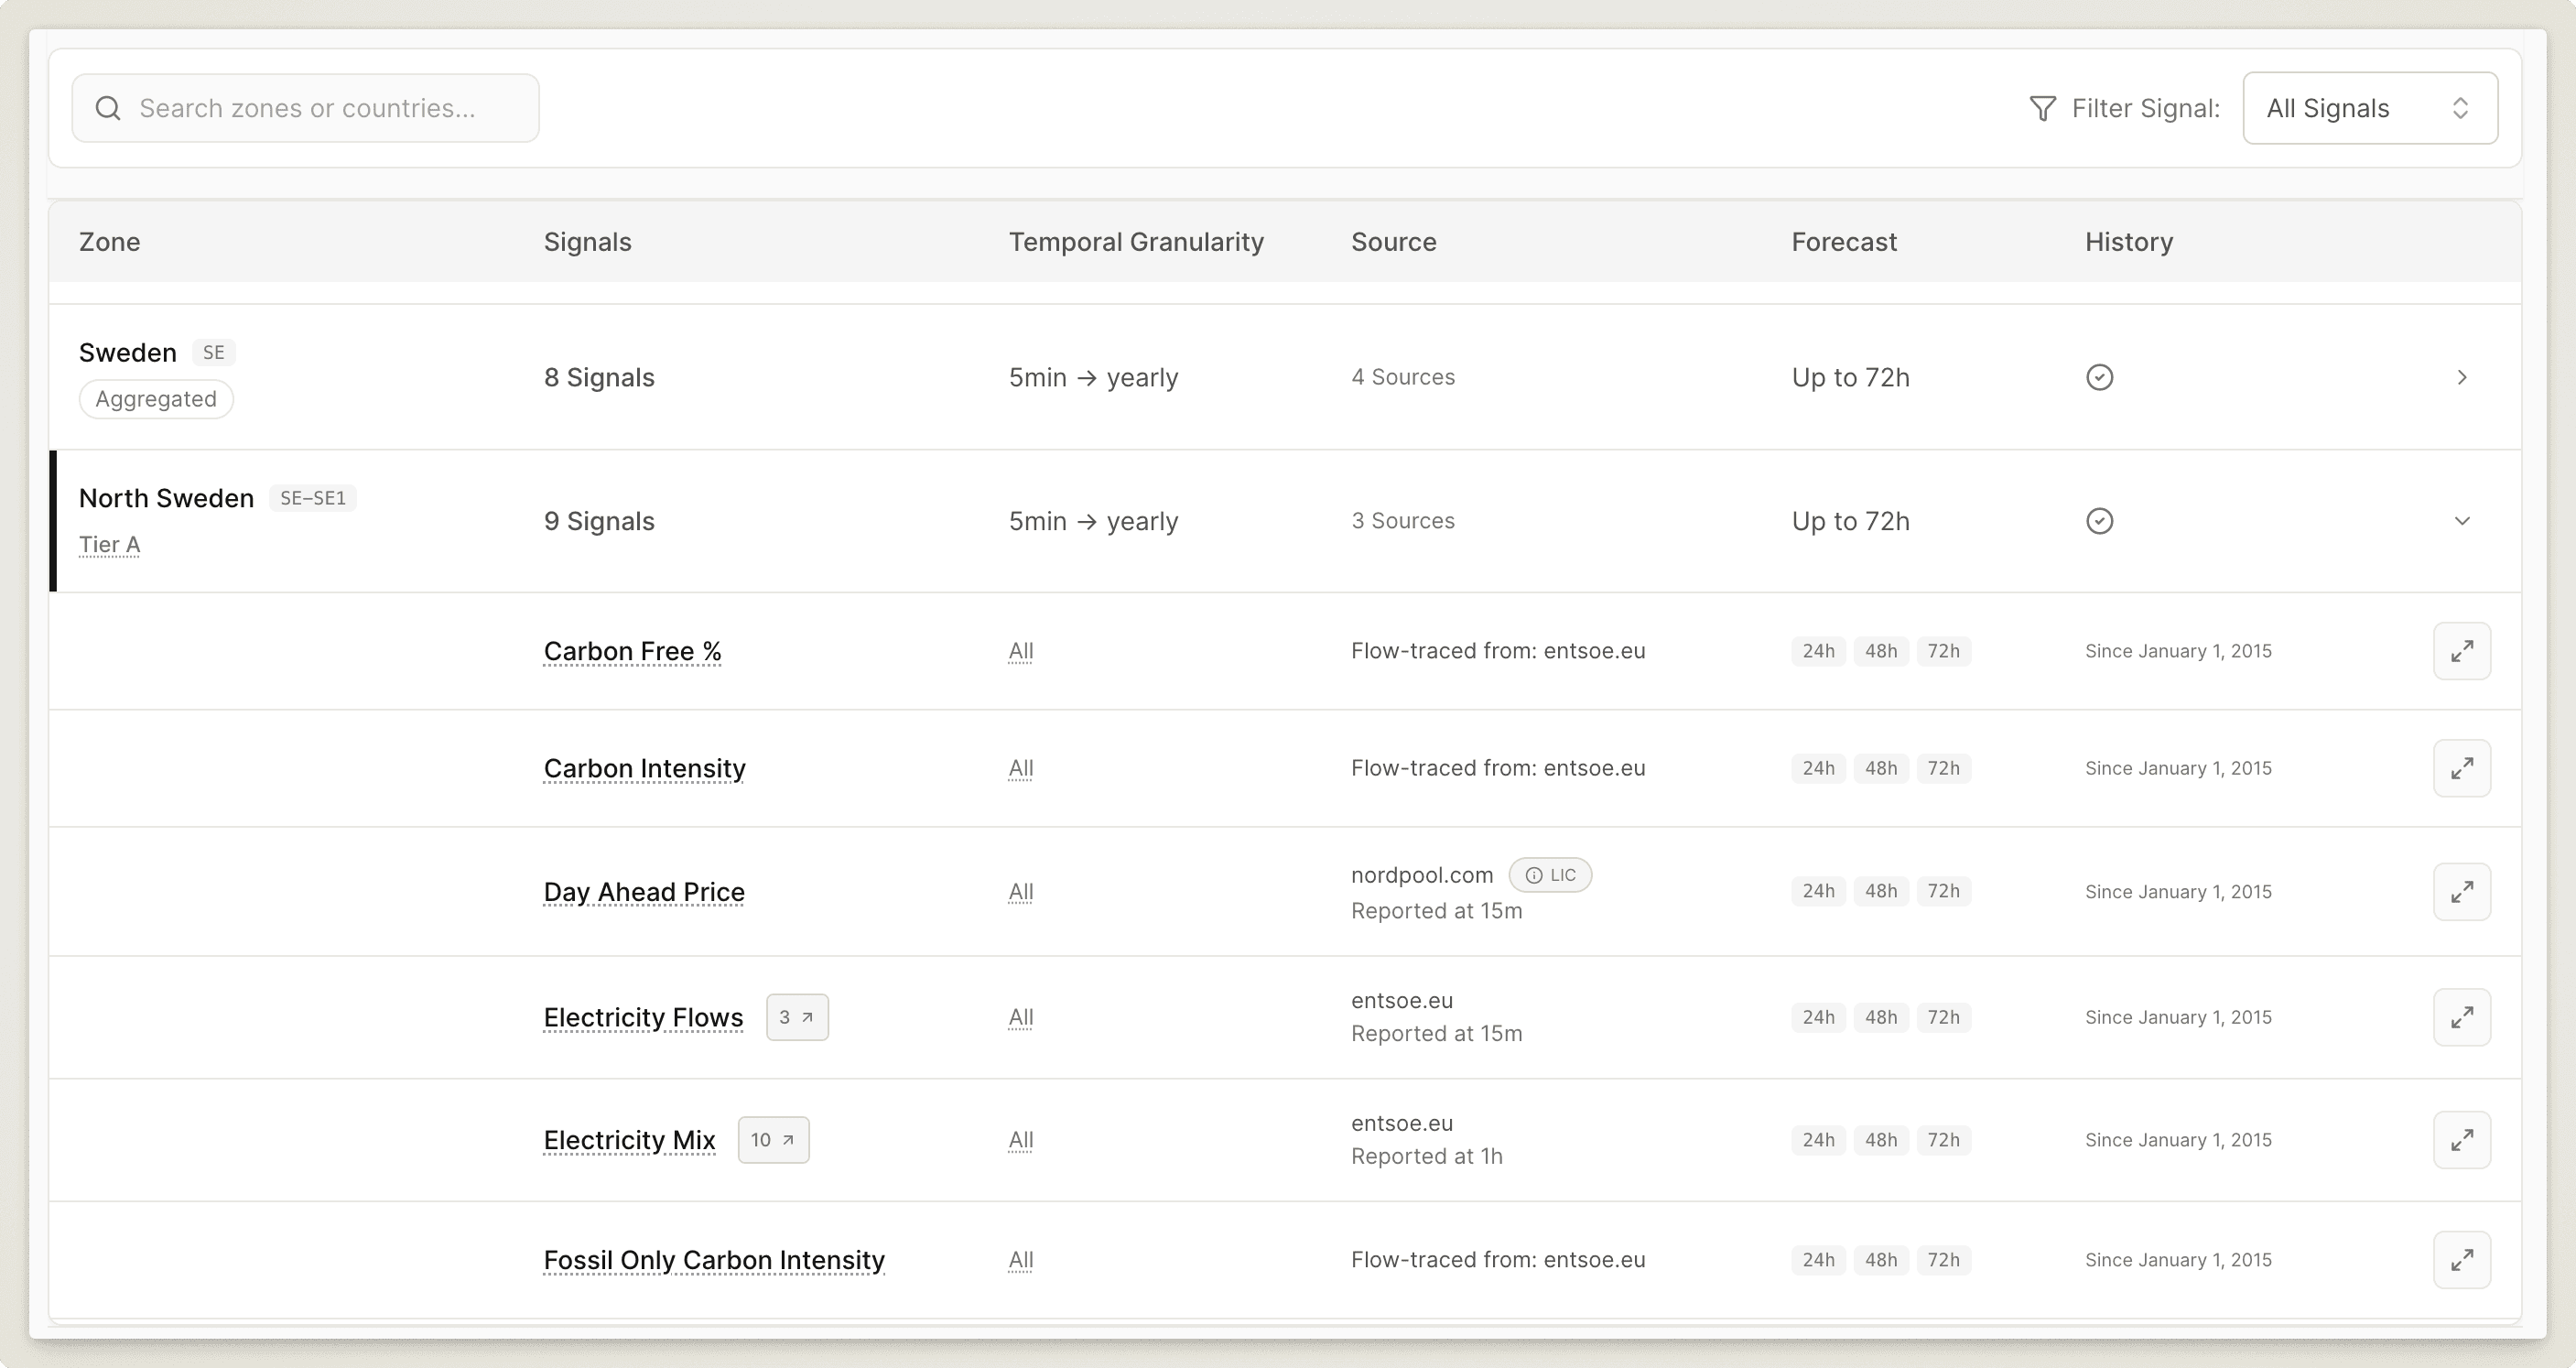Screen dimensions: 2576x1368
Task: Expand the Sweden zone row chevron
Action: [x=2461, y=377]
